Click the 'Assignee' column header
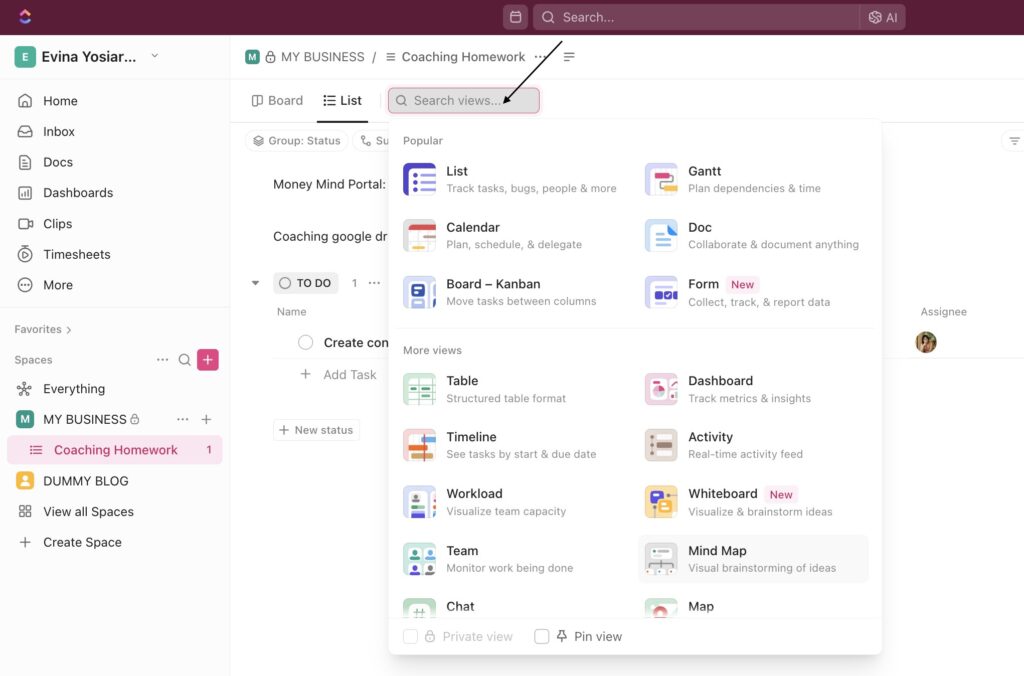The width and height of the screenshot is (1024, 676). (x=944, y=312)
